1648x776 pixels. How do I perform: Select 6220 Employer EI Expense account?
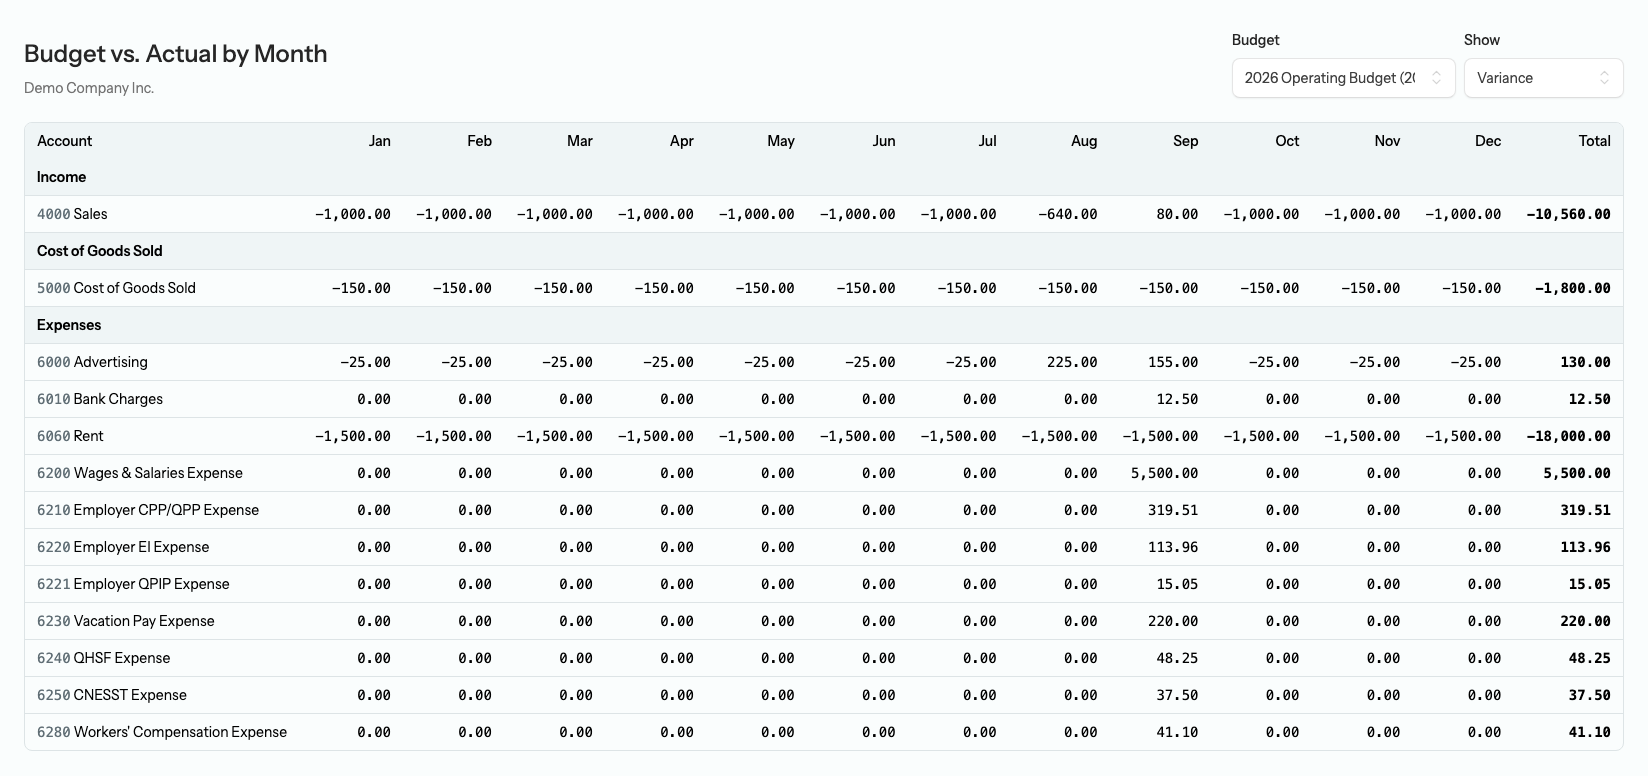click(123, 547)
